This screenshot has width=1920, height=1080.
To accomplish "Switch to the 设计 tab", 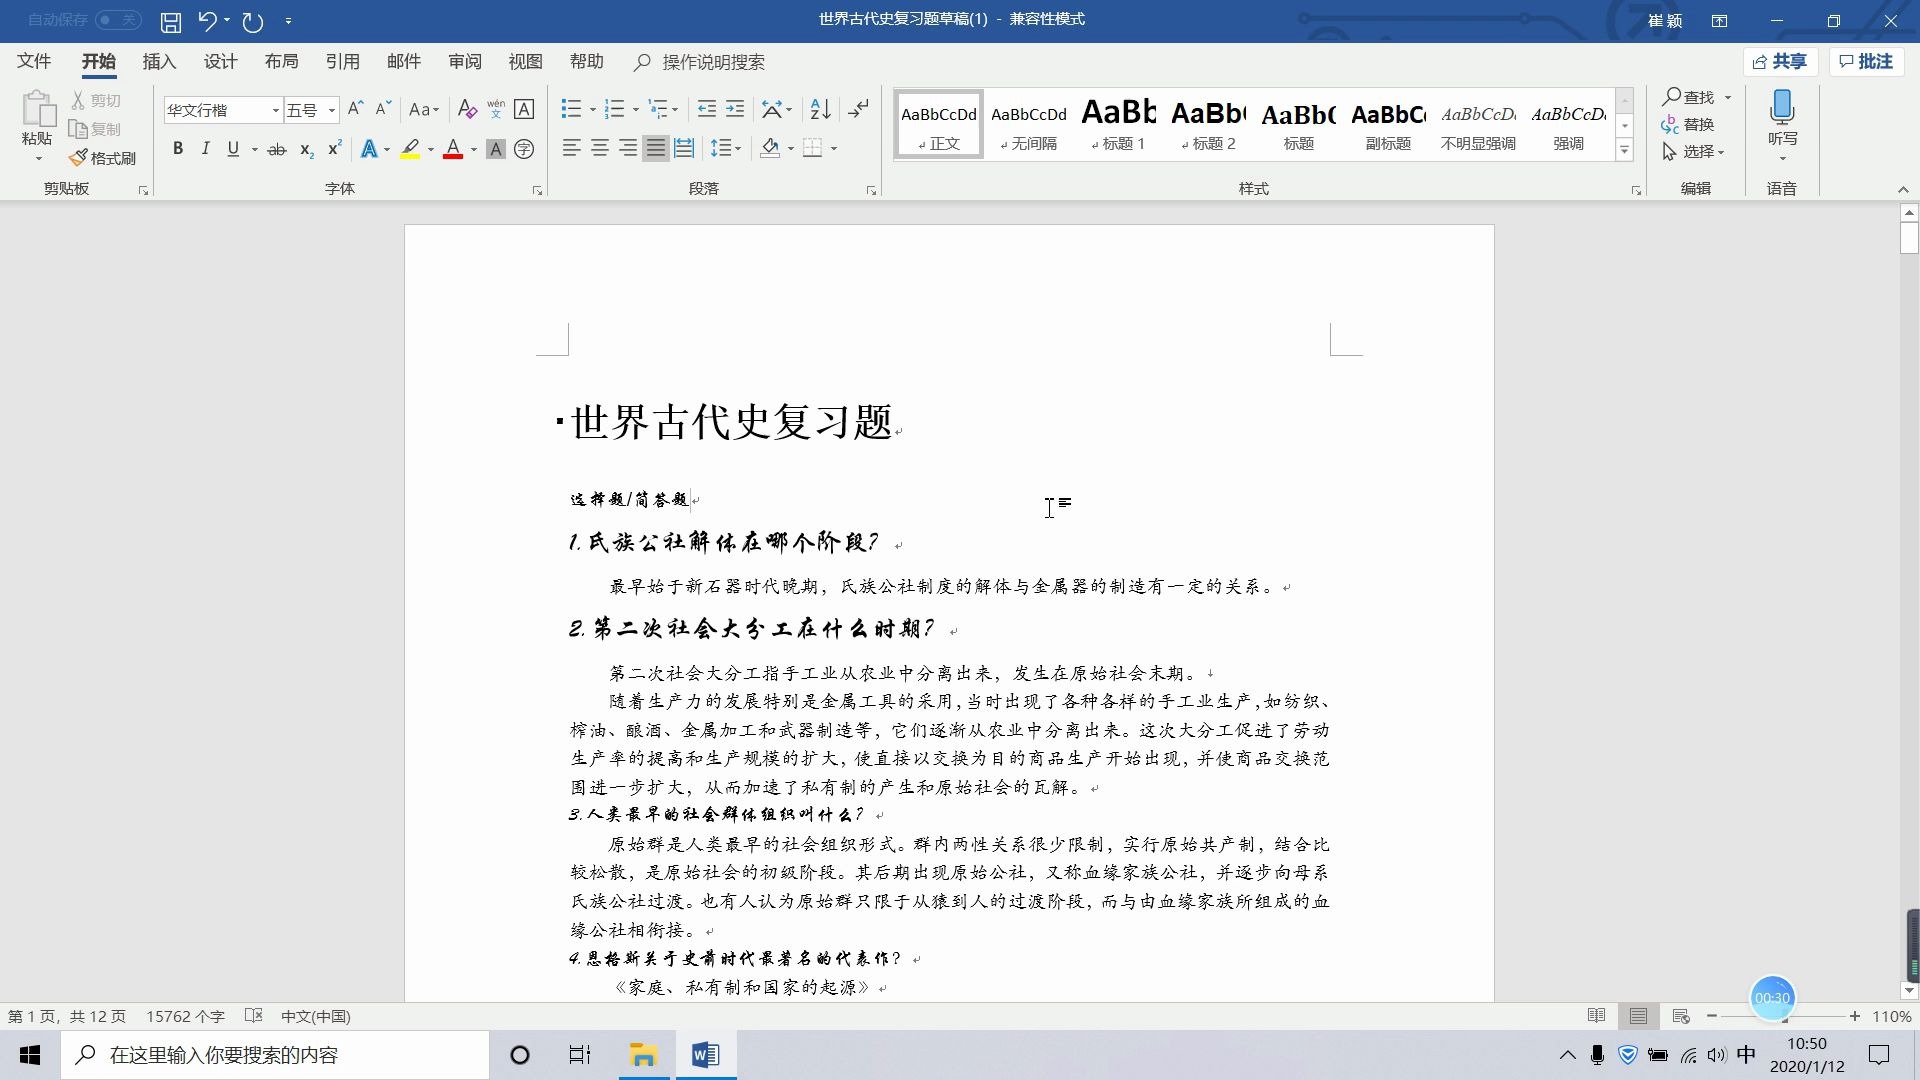I will 220,62.
